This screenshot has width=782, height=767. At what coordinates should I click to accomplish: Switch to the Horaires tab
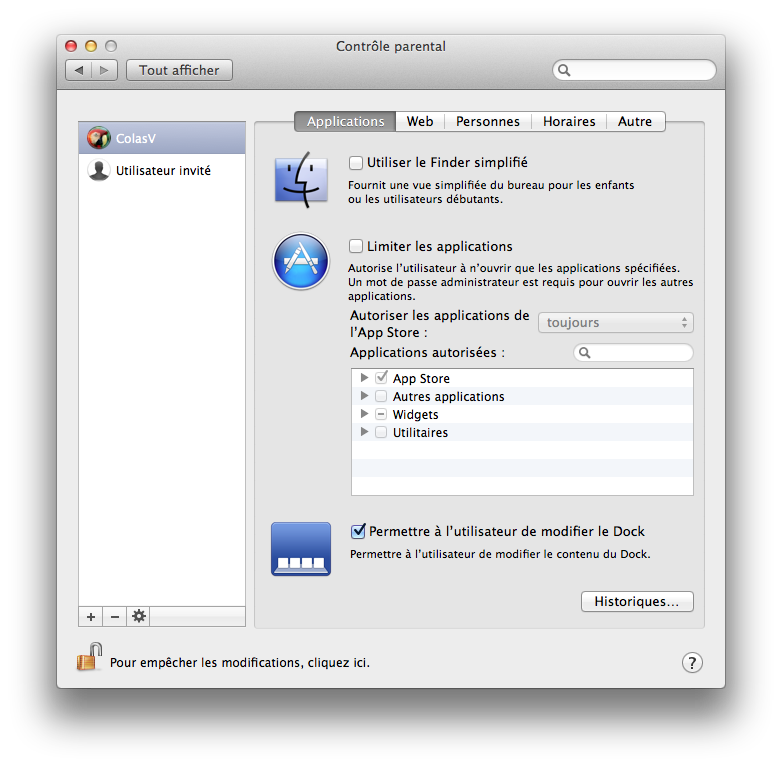[x=568, y=121]
